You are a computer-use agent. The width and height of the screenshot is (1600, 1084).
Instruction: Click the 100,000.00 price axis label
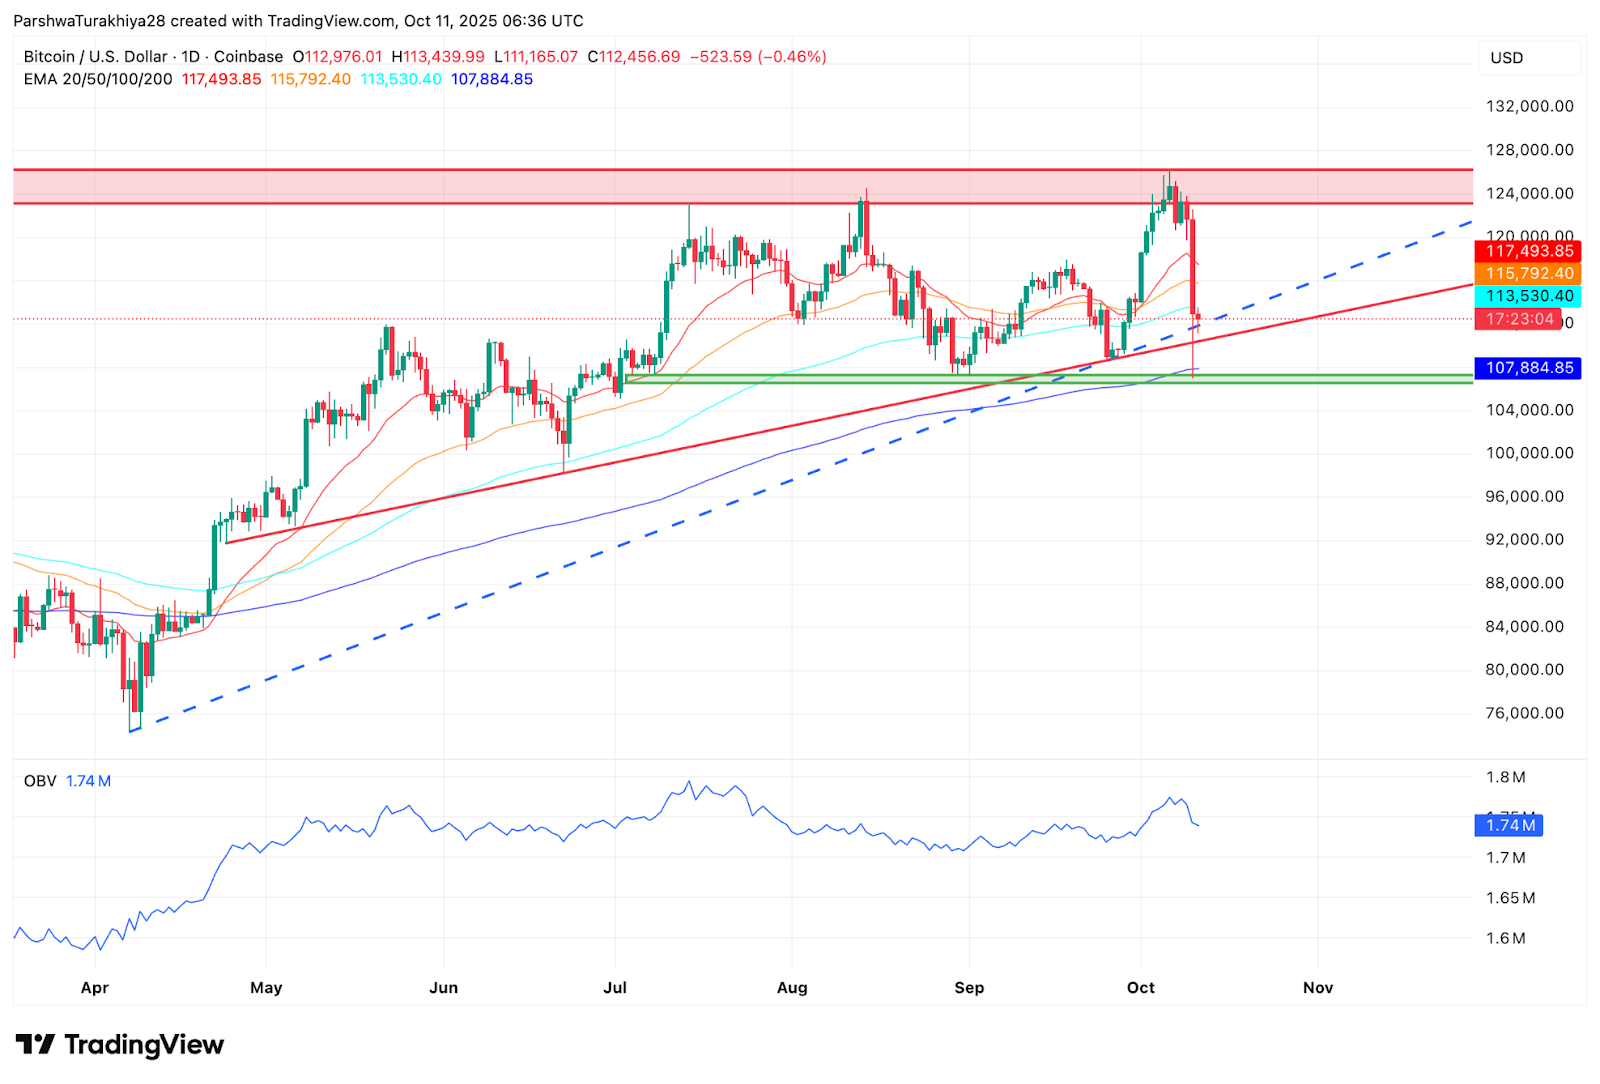(1529, 453)
